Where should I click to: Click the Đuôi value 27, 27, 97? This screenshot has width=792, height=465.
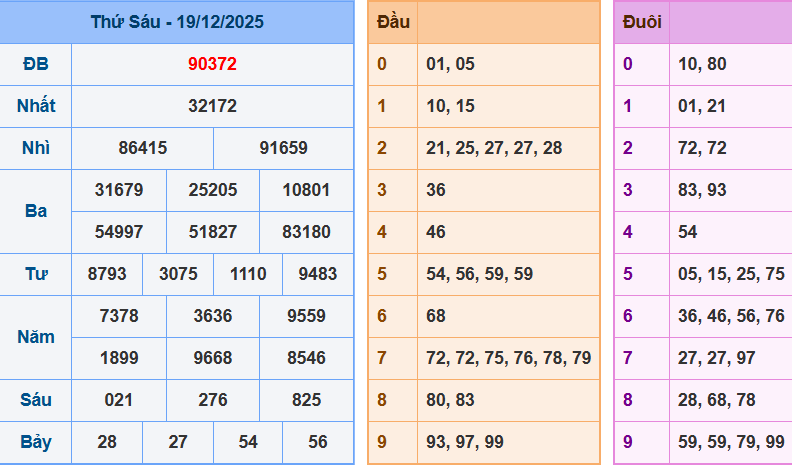click(x=717, y=358)
